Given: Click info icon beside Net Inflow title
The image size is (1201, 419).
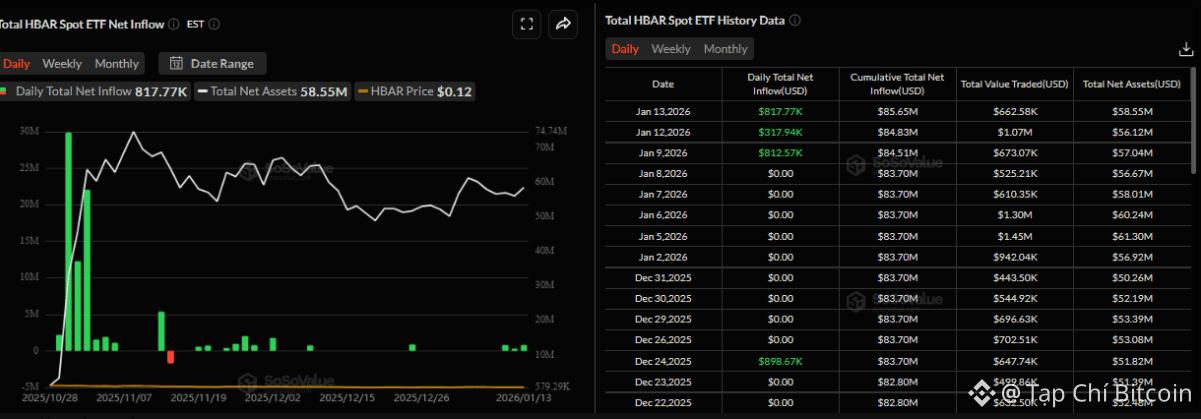Looking at the screenshot, I should (174, 24).
